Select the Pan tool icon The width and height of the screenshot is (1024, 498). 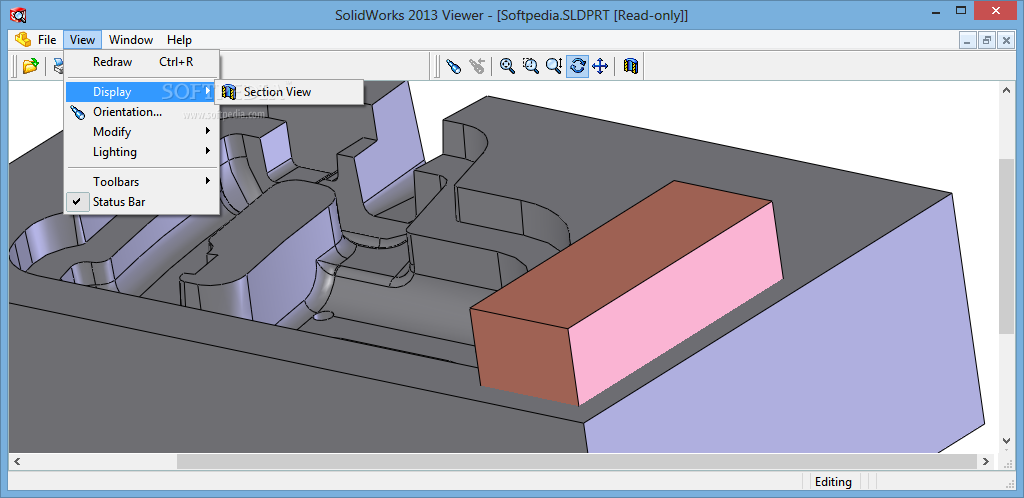(600, 65)
